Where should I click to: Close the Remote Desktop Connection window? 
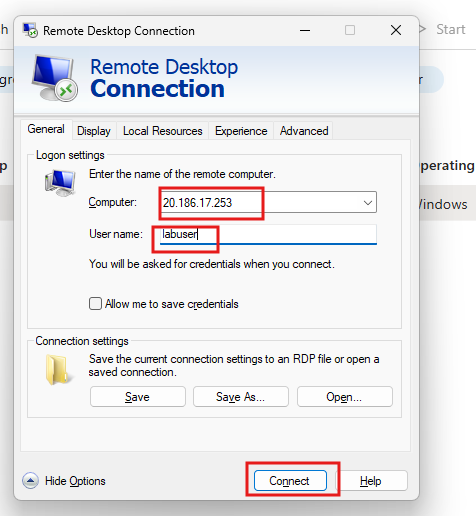pyautogui.click(x=396, y=30)
